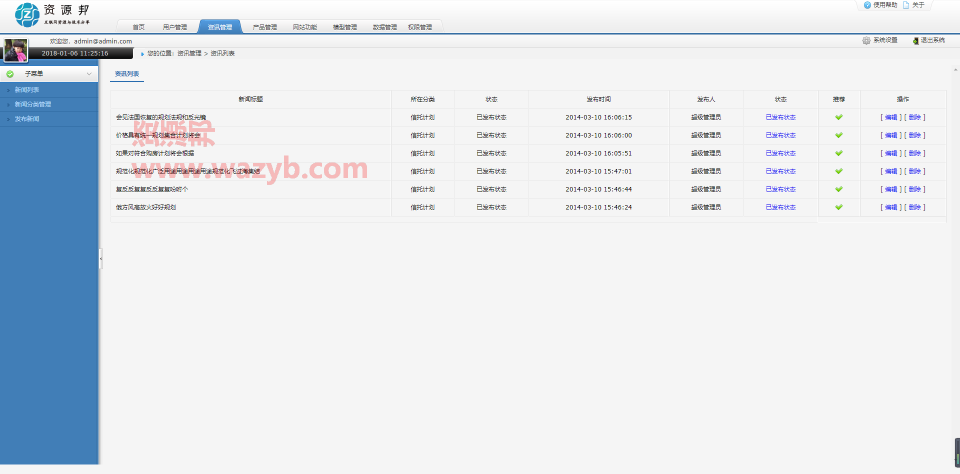Click blue 已发布状态 link in 15:46:24 row
960x474 pixels.
point(781,207)
